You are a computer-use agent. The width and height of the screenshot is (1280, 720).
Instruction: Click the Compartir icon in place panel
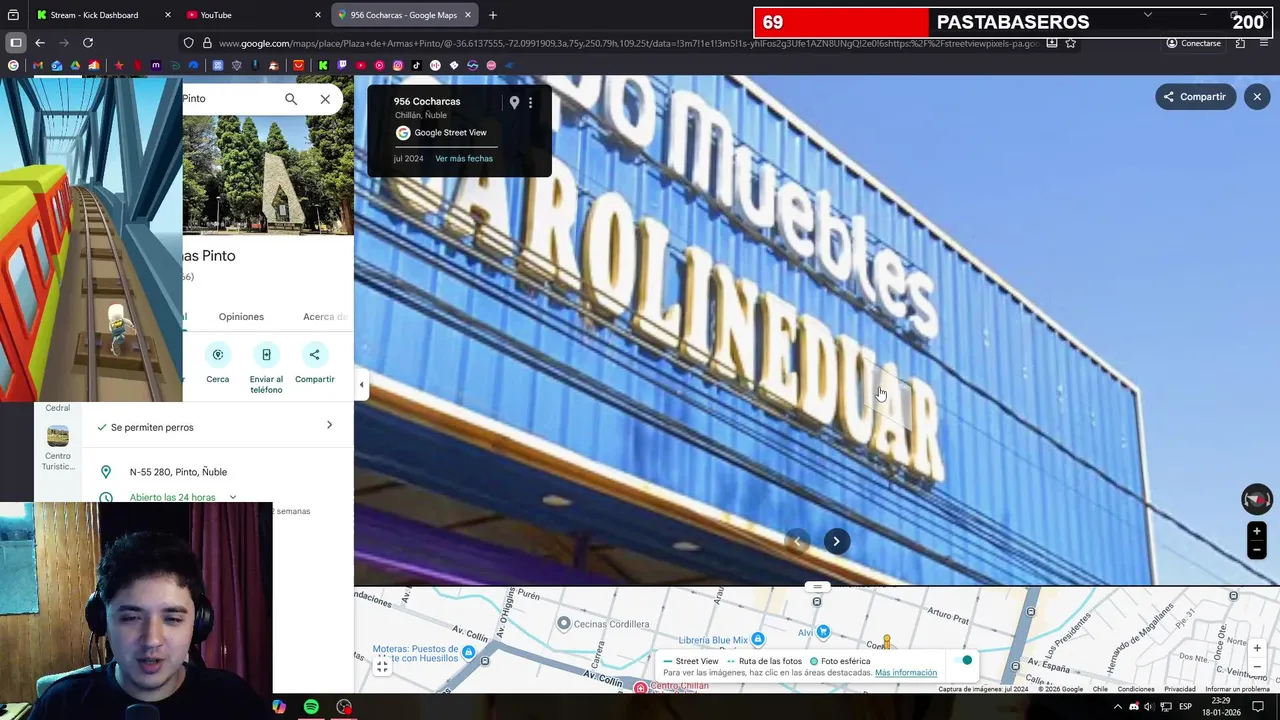click(314, 355)
